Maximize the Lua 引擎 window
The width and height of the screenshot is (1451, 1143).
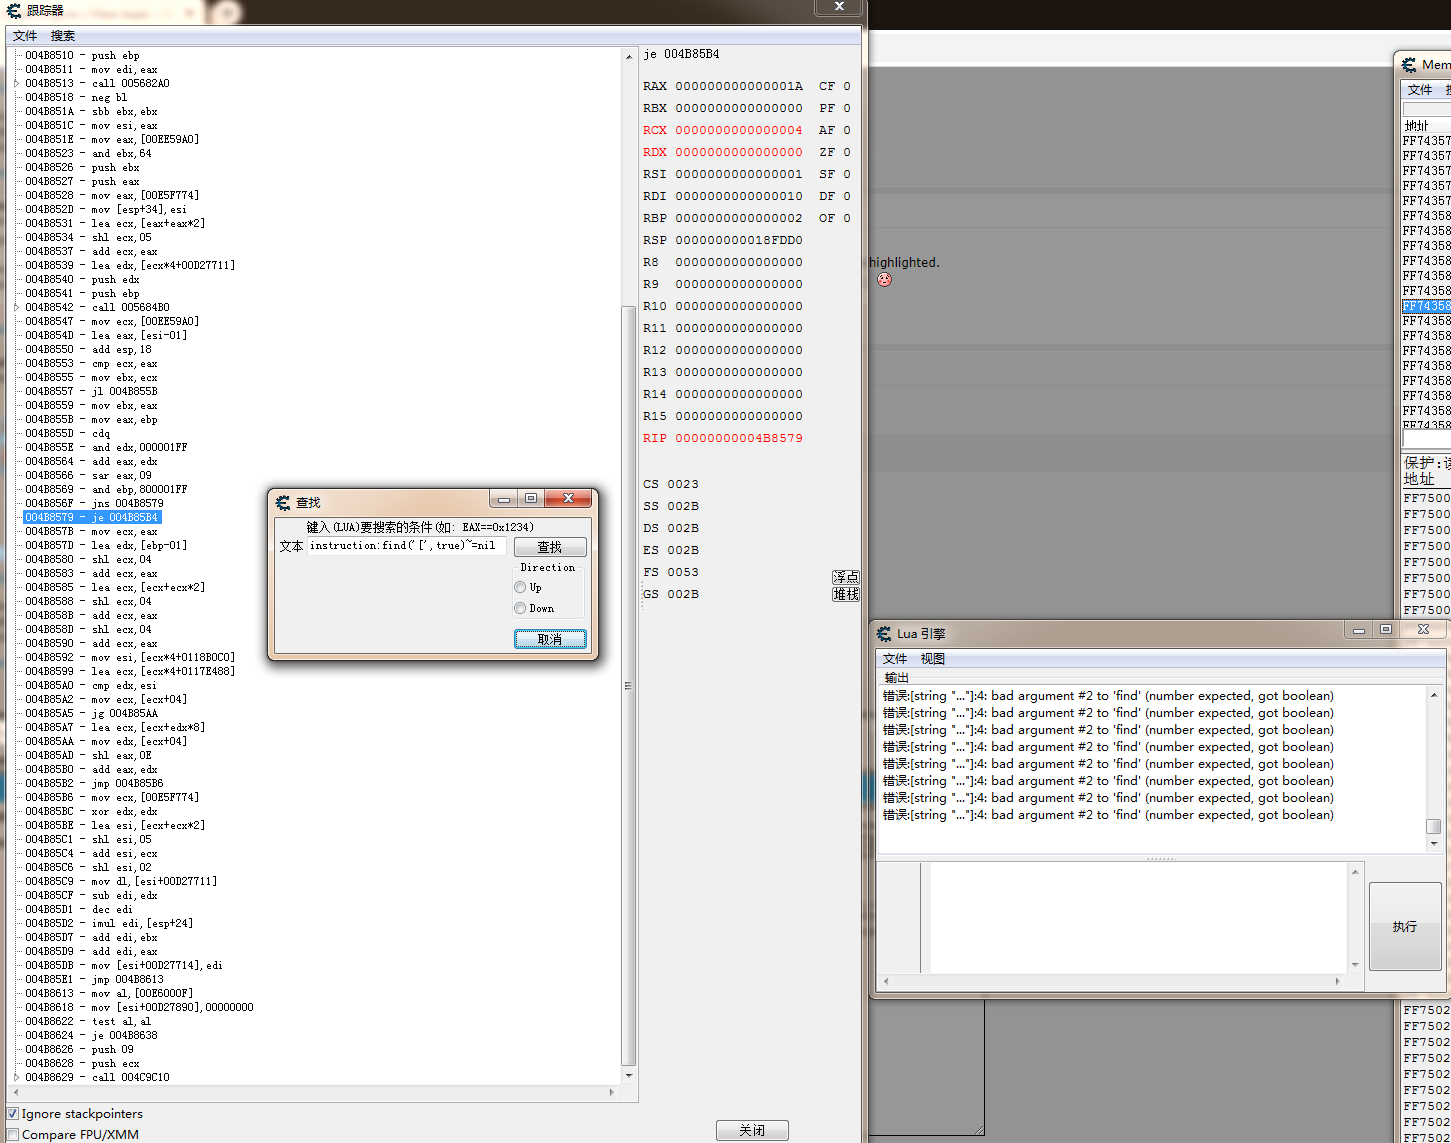(1386, 630)
